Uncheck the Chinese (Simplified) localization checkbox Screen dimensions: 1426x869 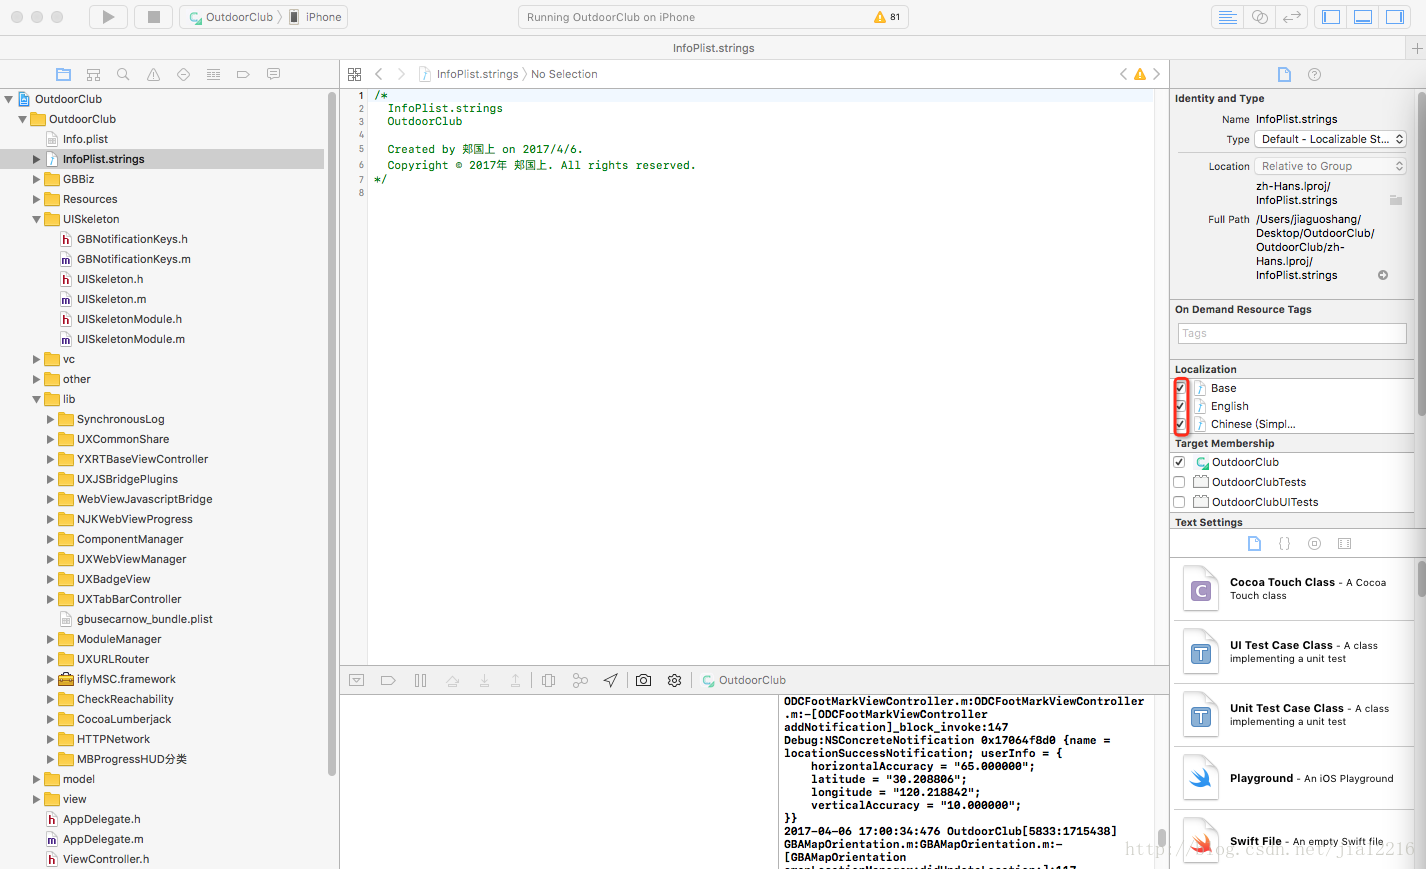(1180, 424)
